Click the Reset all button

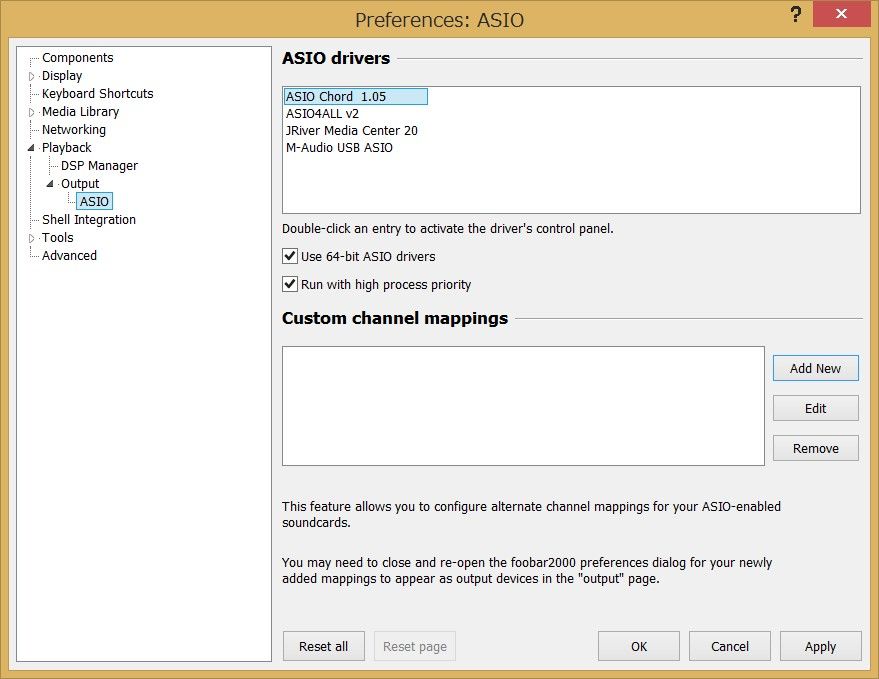tap(323, 646)
